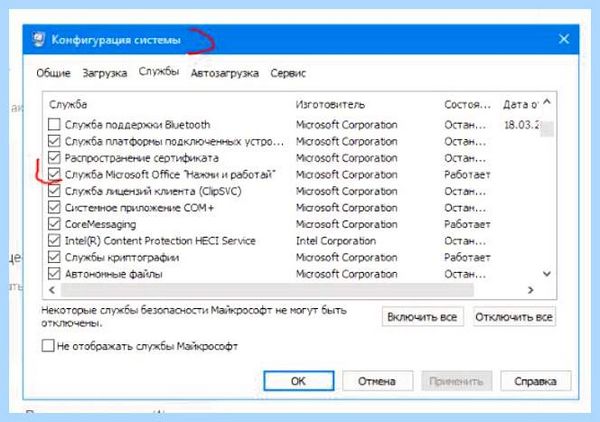The image size is (600, 422).
Task: Click the vertical scrollbar thumb
Action: pyautogui.click(x=547, y=129)
